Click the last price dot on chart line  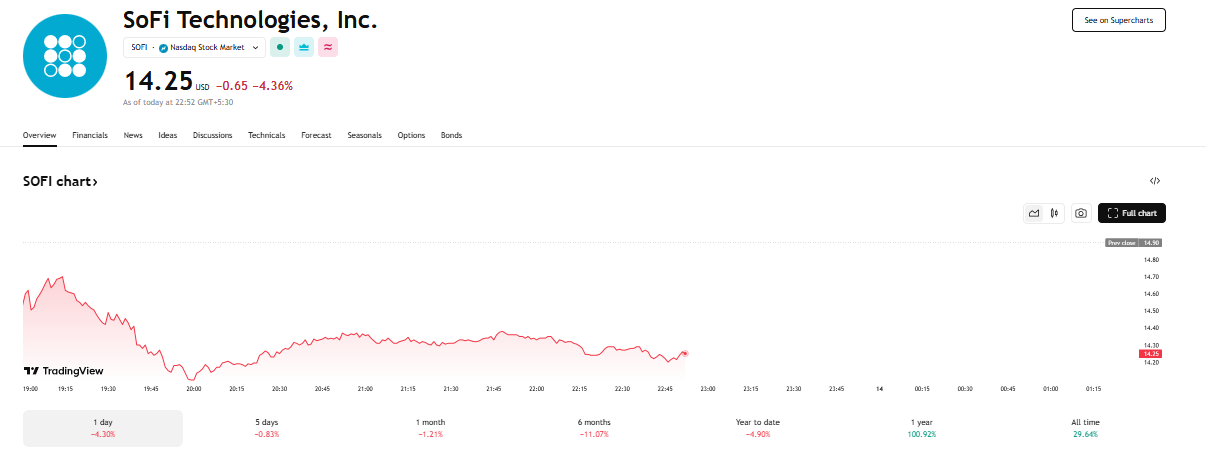[685, 353]
